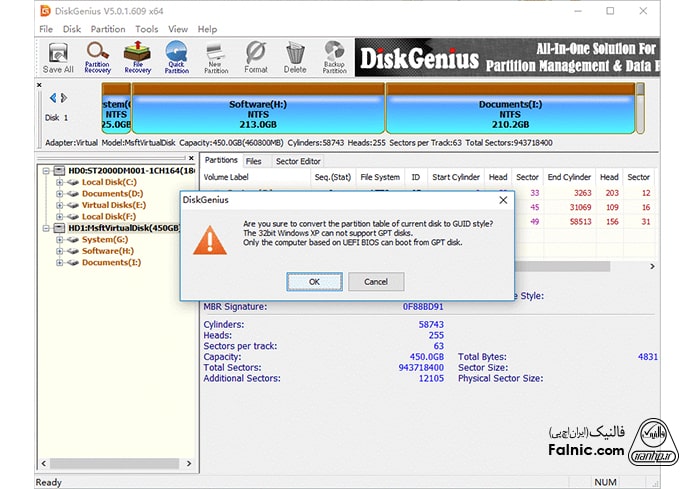Screen dimensions: 694x489
Task: Open the Partition Recovery tool
Action: 98,57
